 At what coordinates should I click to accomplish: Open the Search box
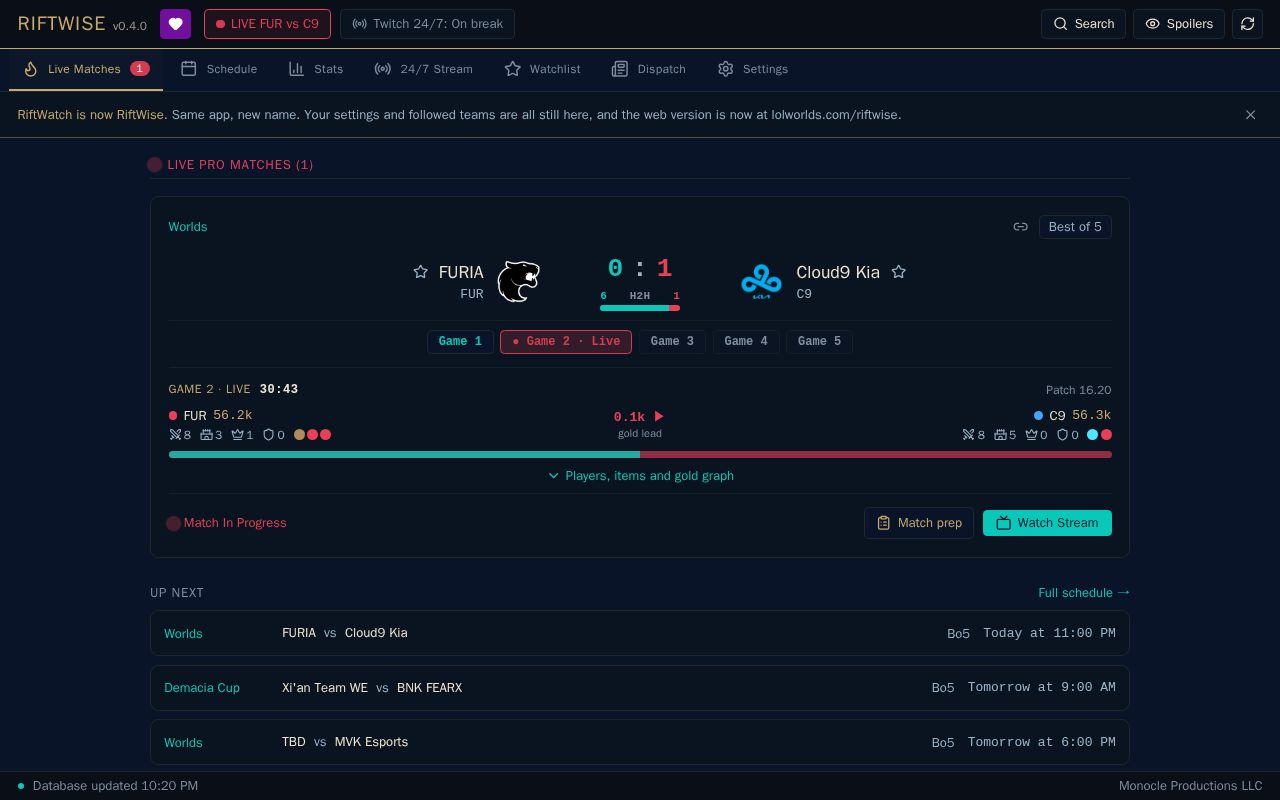[1083, 24]
